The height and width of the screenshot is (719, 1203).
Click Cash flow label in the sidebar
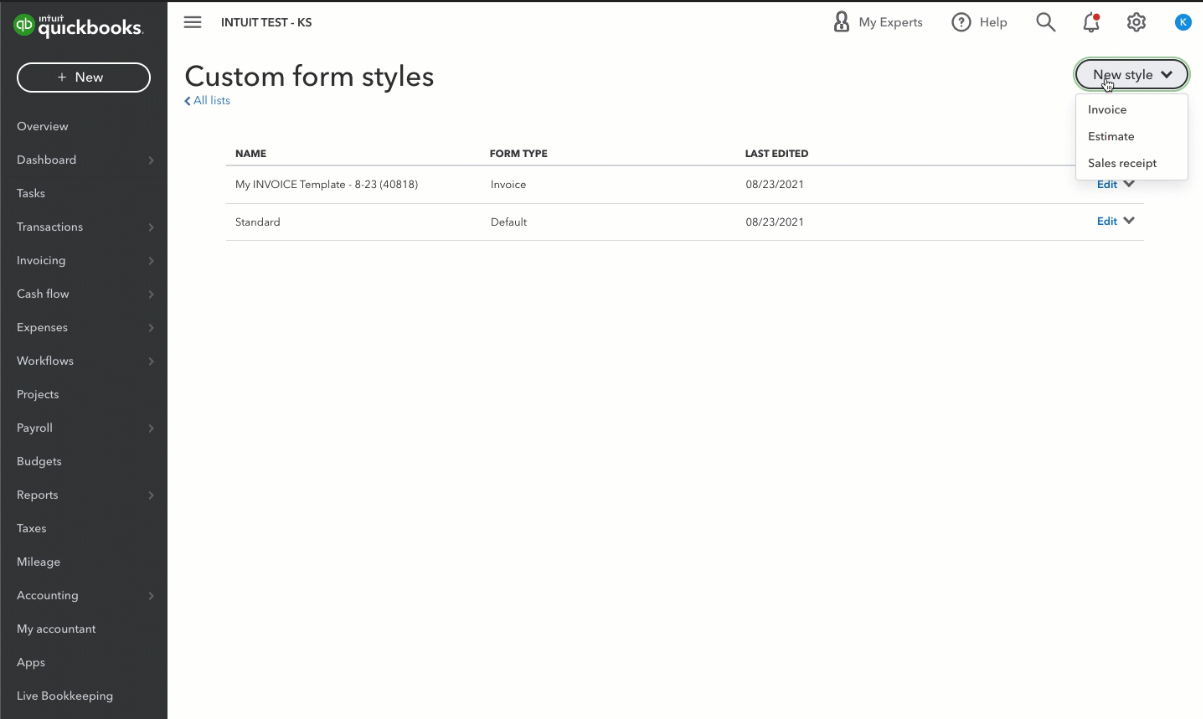pos(43,294)
